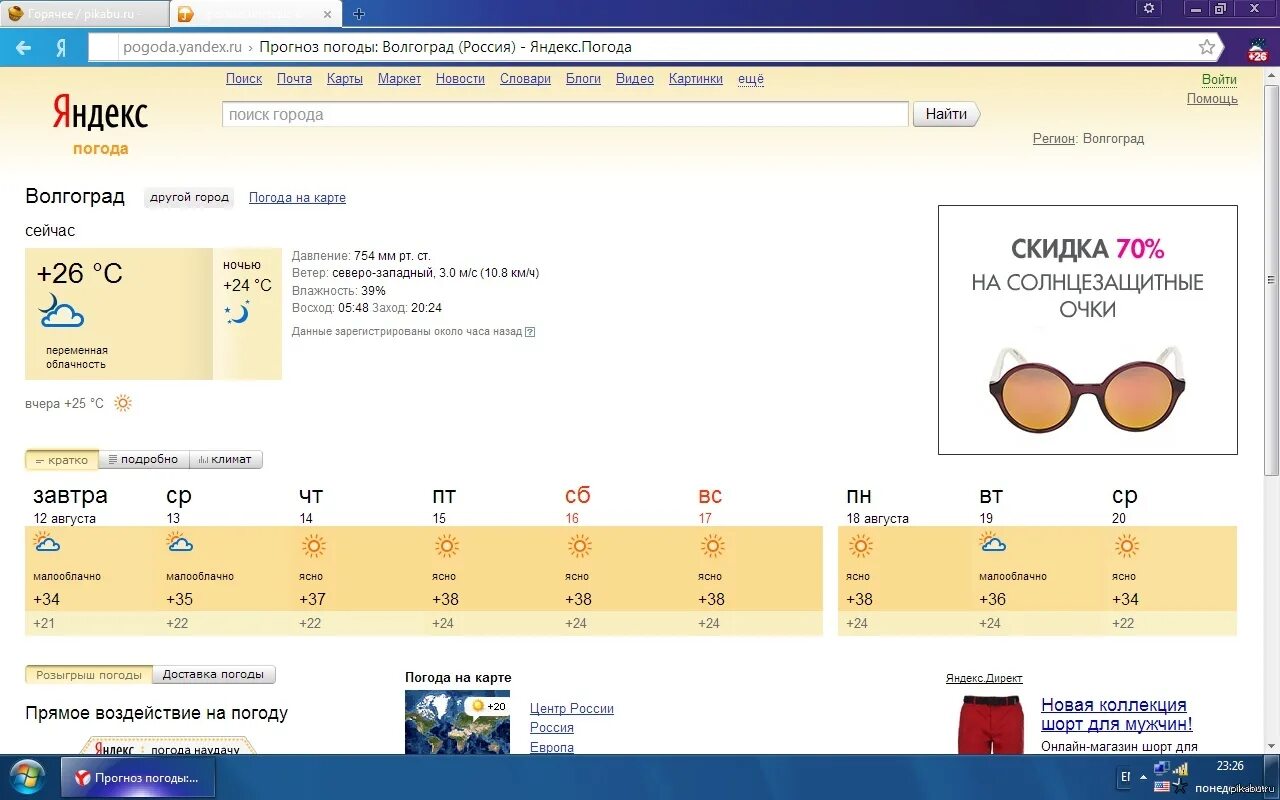Open the 'Помощь' help link
The image size is (1280, 800).
[x=1212, y=99]
